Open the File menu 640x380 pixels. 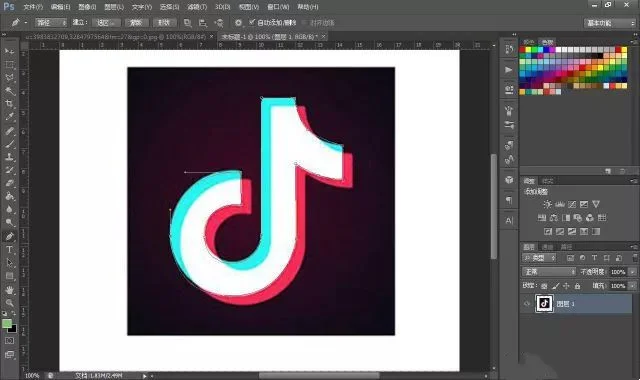click(x=33, y=7)
